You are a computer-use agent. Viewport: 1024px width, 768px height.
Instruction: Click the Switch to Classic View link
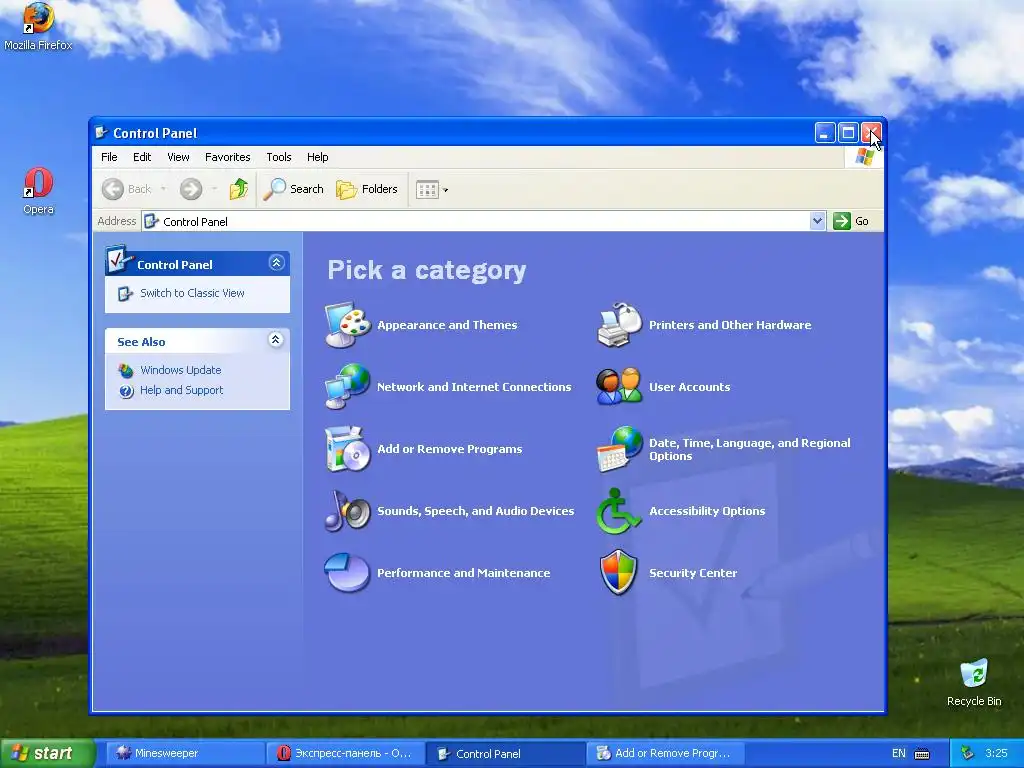click(x=192, y=293)
